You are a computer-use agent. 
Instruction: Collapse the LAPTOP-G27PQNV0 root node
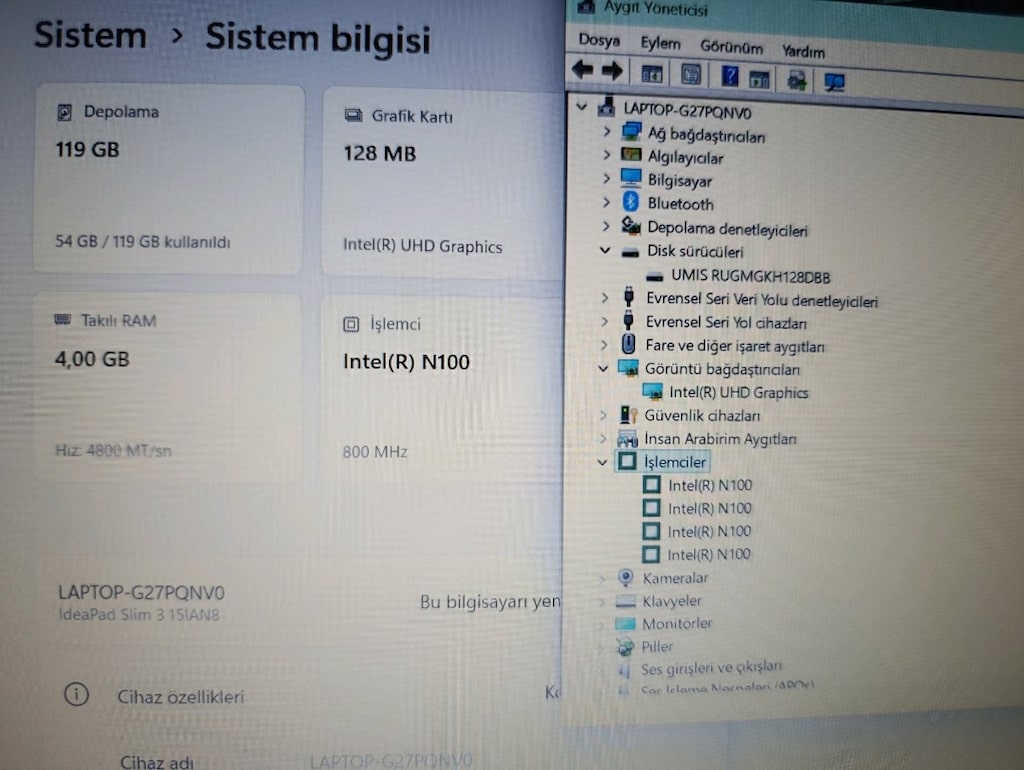(x=581, y=106)
